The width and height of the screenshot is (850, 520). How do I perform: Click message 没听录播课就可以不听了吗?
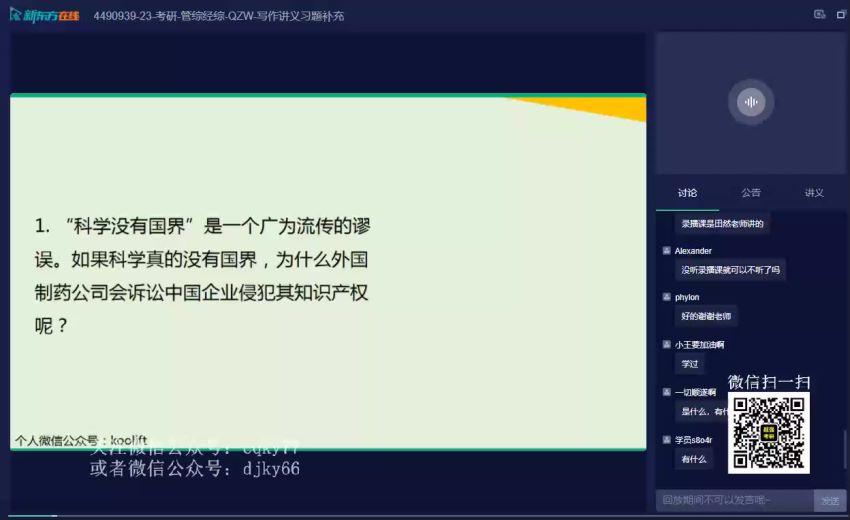pyautogui.click(x=730, y=269)
